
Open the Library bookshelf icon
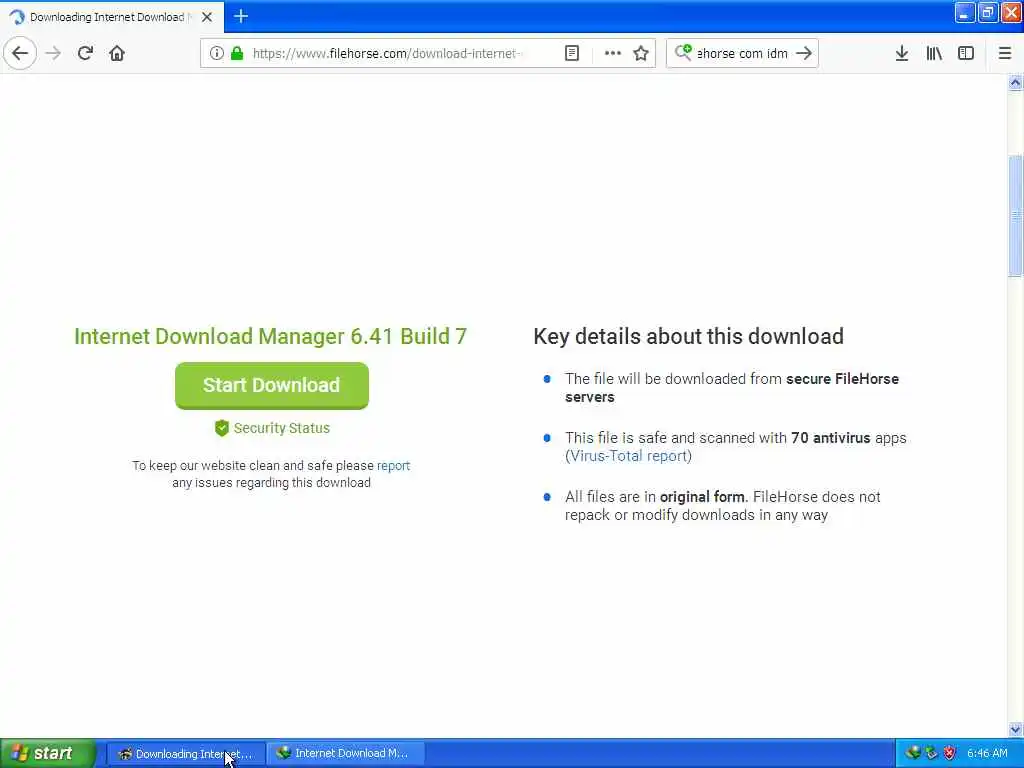[x=934, y=53]
